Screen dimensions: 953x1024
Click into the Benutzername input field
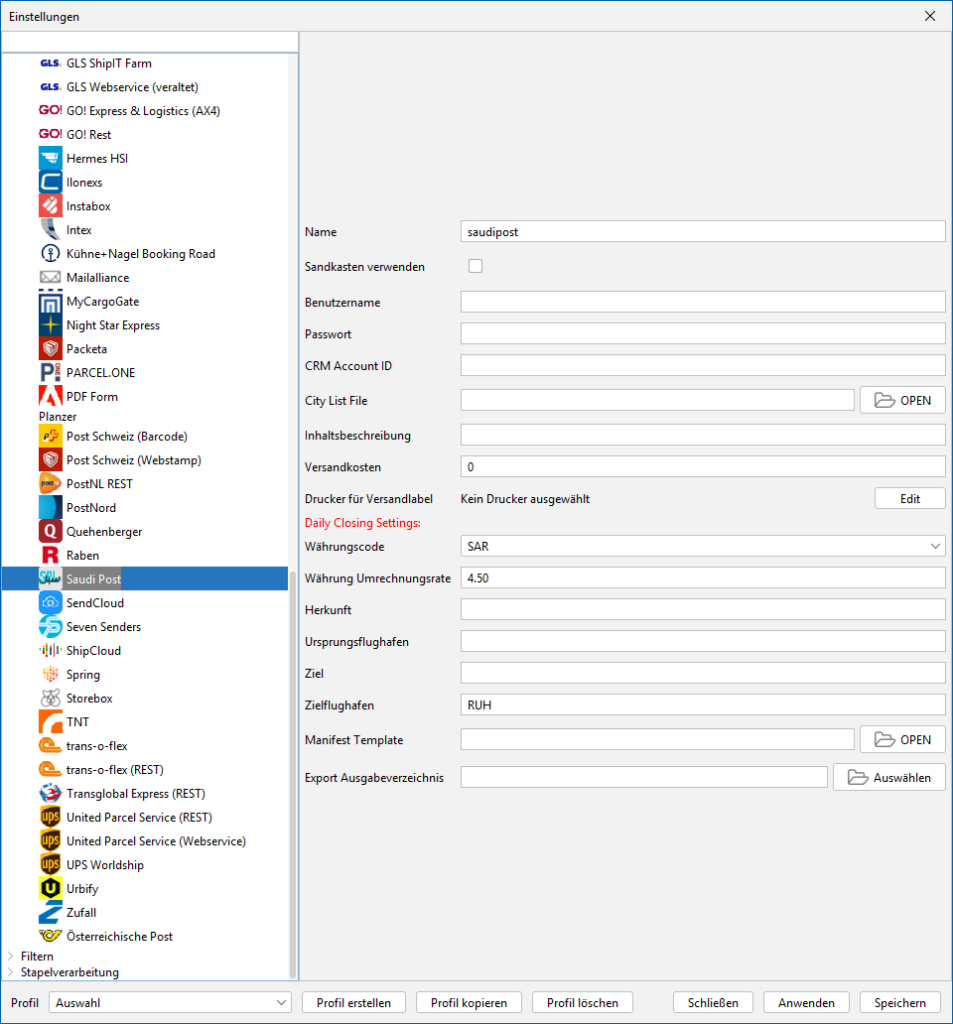702,302
